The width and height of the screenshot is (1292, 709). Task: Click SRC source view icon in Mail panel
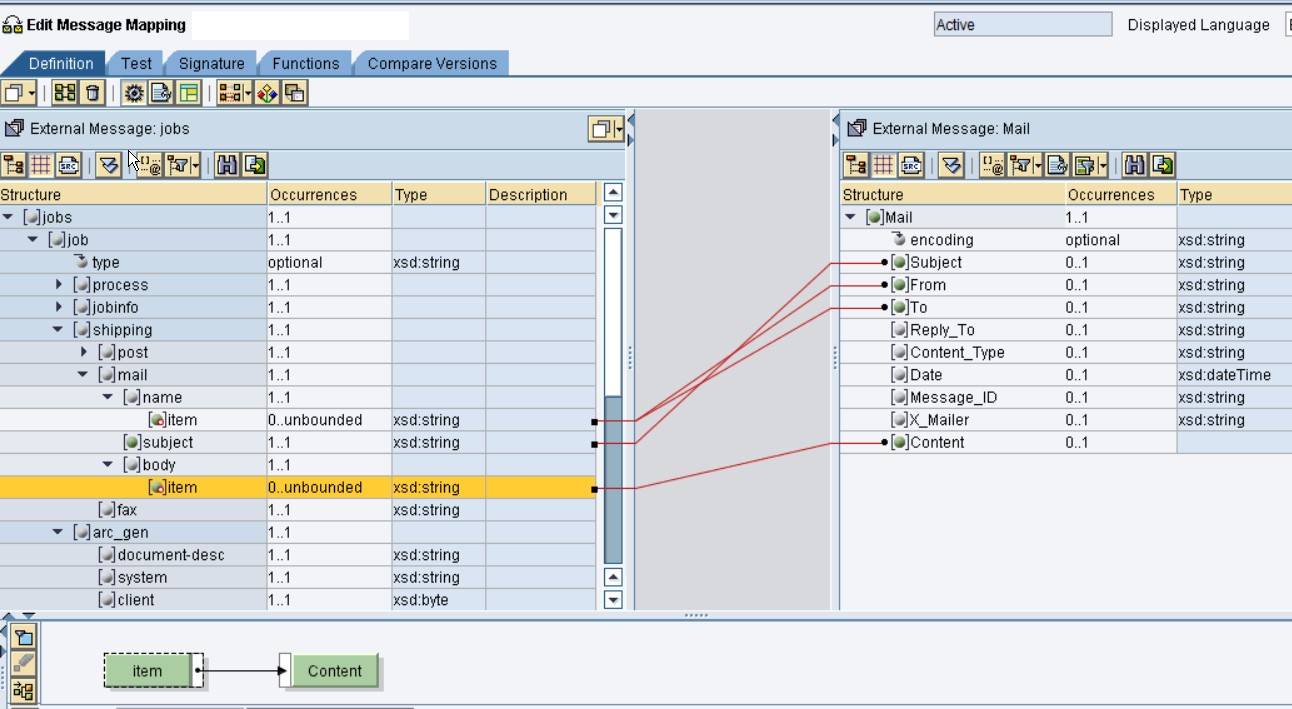[x=911, y=165]
